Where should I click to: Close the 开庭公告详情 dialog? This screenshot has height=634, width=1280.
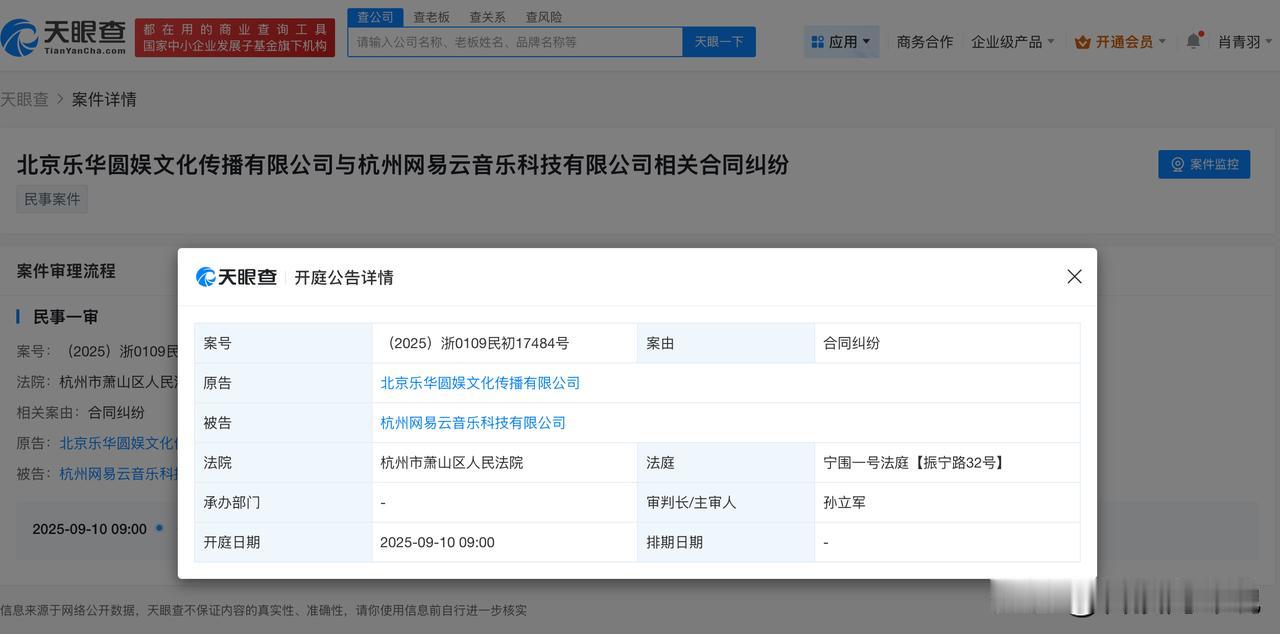point(1074,276)
